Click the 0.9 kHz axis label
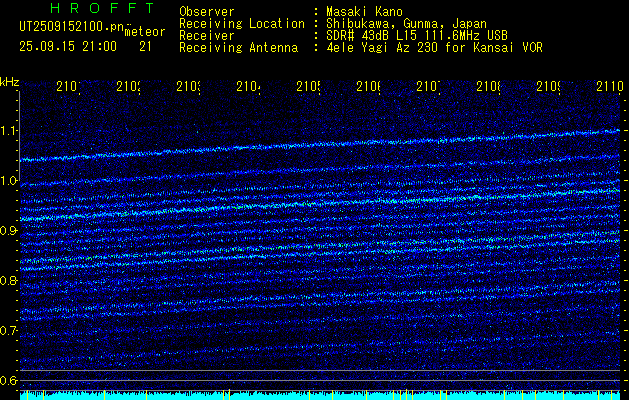This screenshot has height=400, width=629. pyautogui.click(x=8, y=231)
